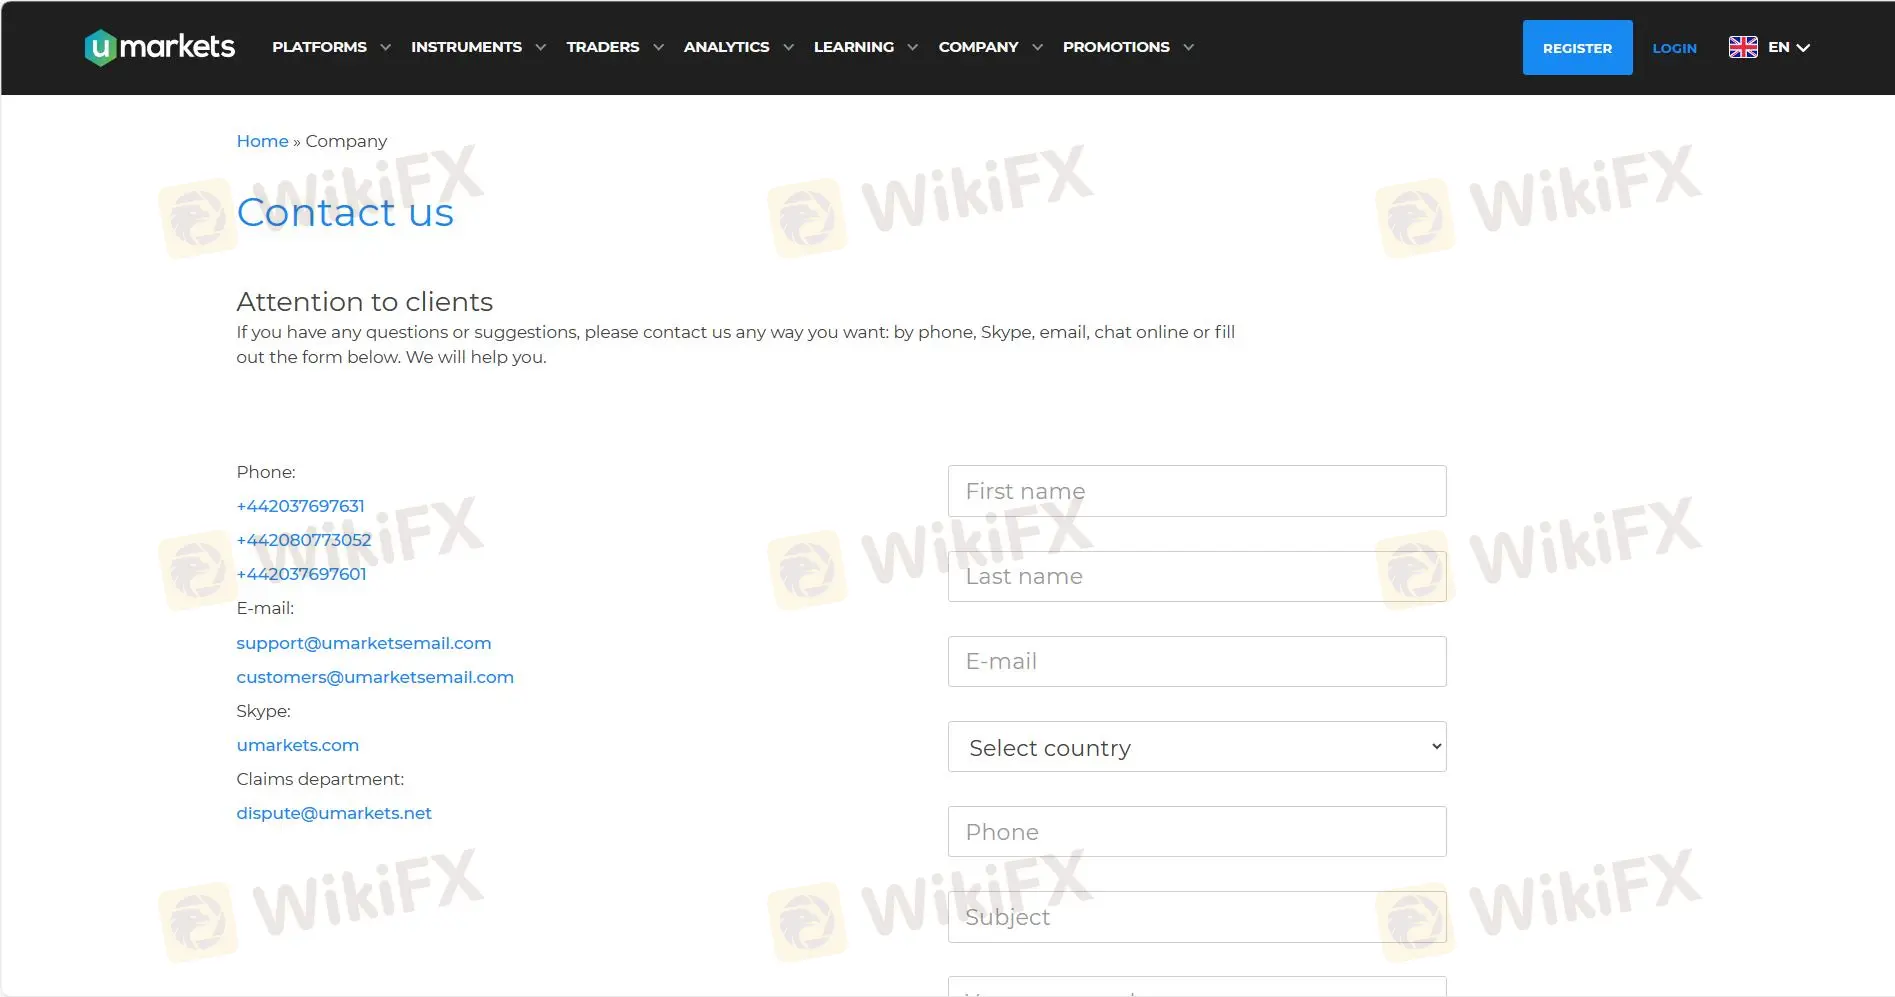Open the Company menu
Image resolution: width=1895 pixels, height=997 pixels.
[978, 47]
